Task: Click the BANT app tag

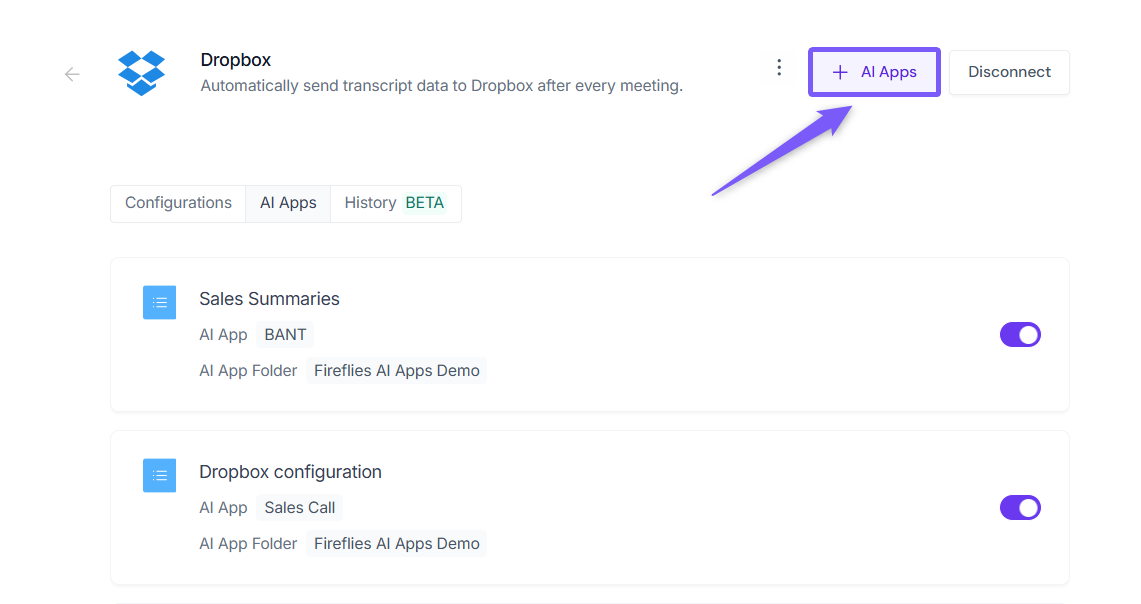Action: point(285,335)
